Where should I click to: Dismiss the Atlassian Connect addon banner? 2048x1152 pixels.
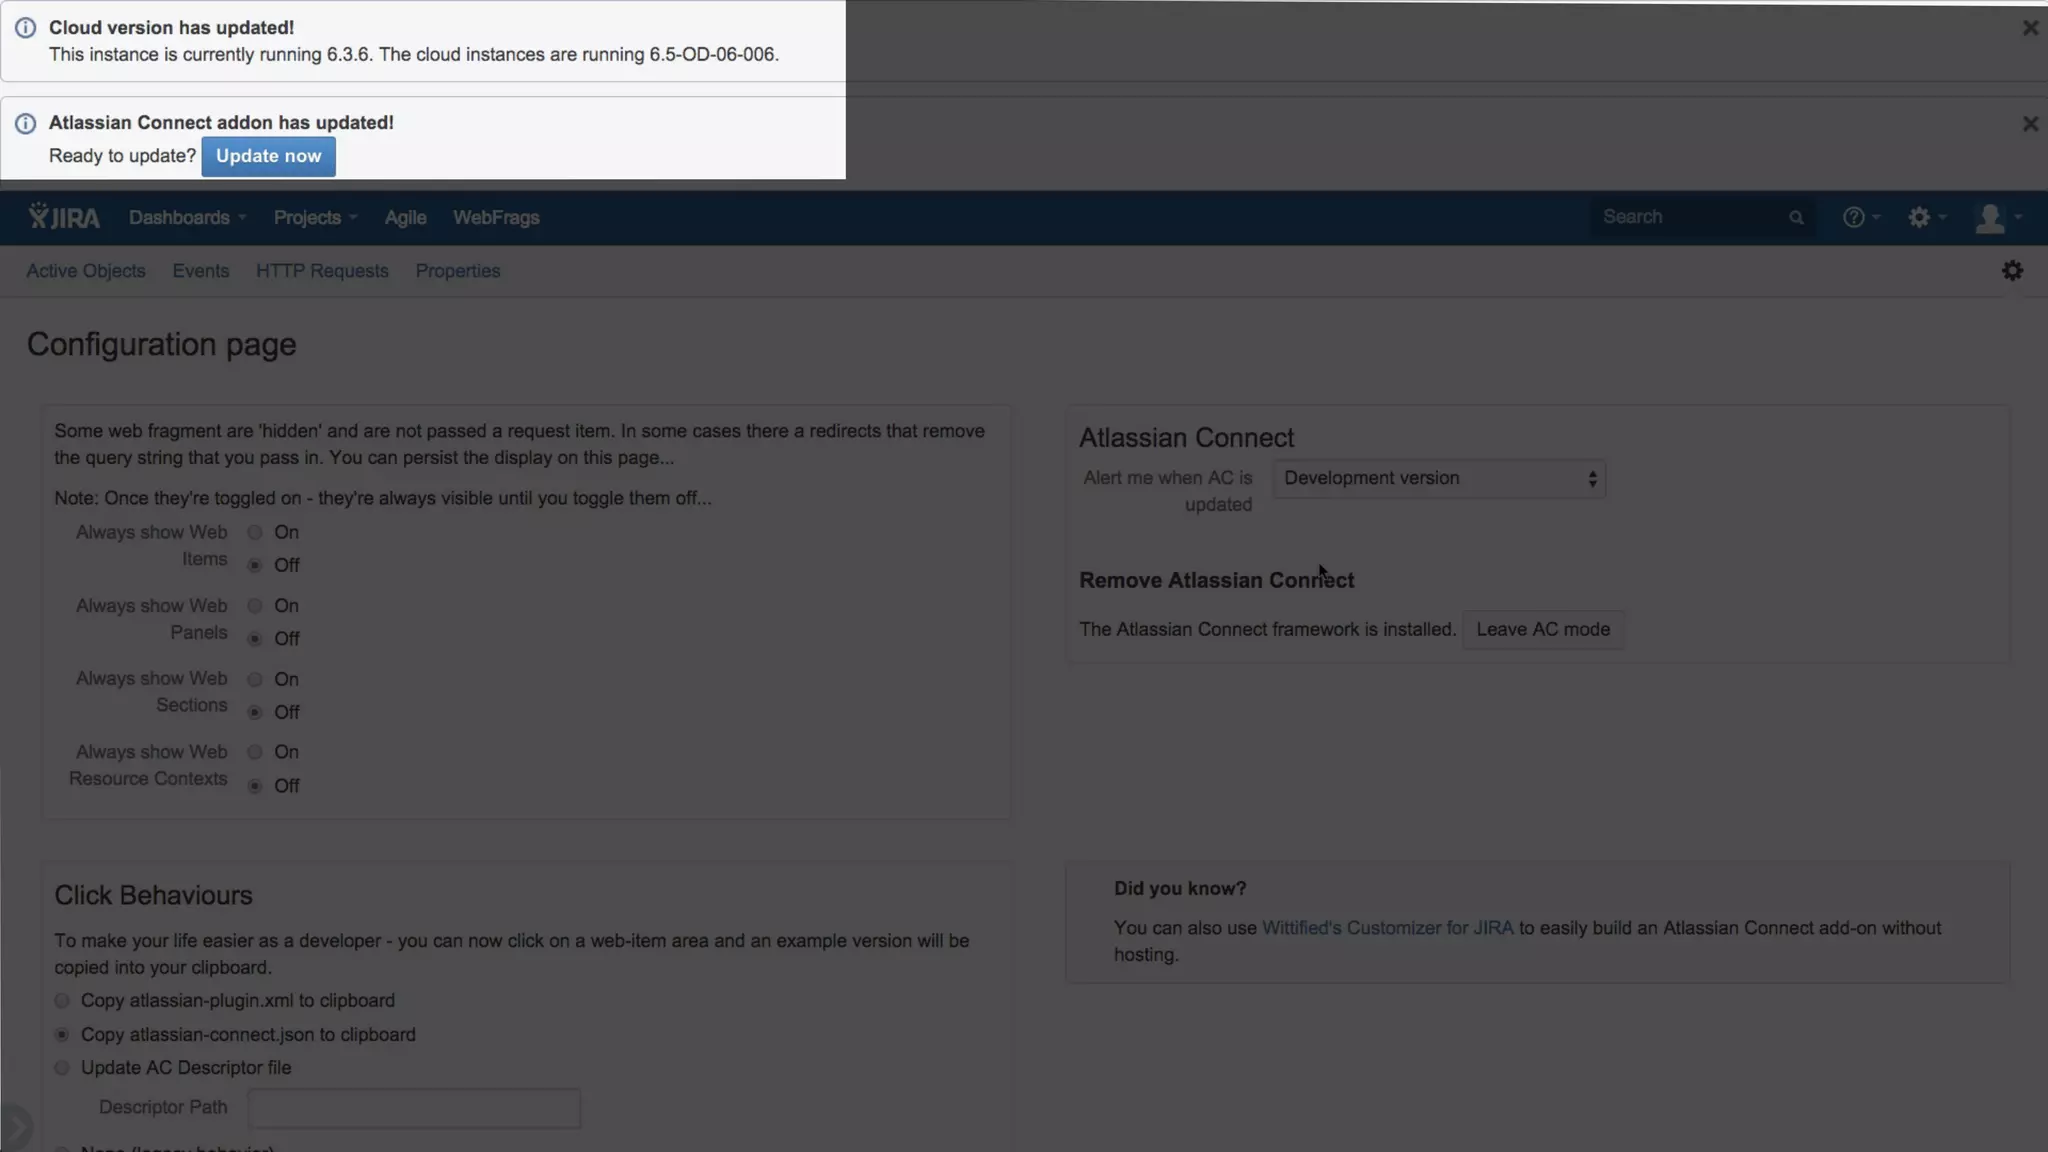(x=2029, y=124)
